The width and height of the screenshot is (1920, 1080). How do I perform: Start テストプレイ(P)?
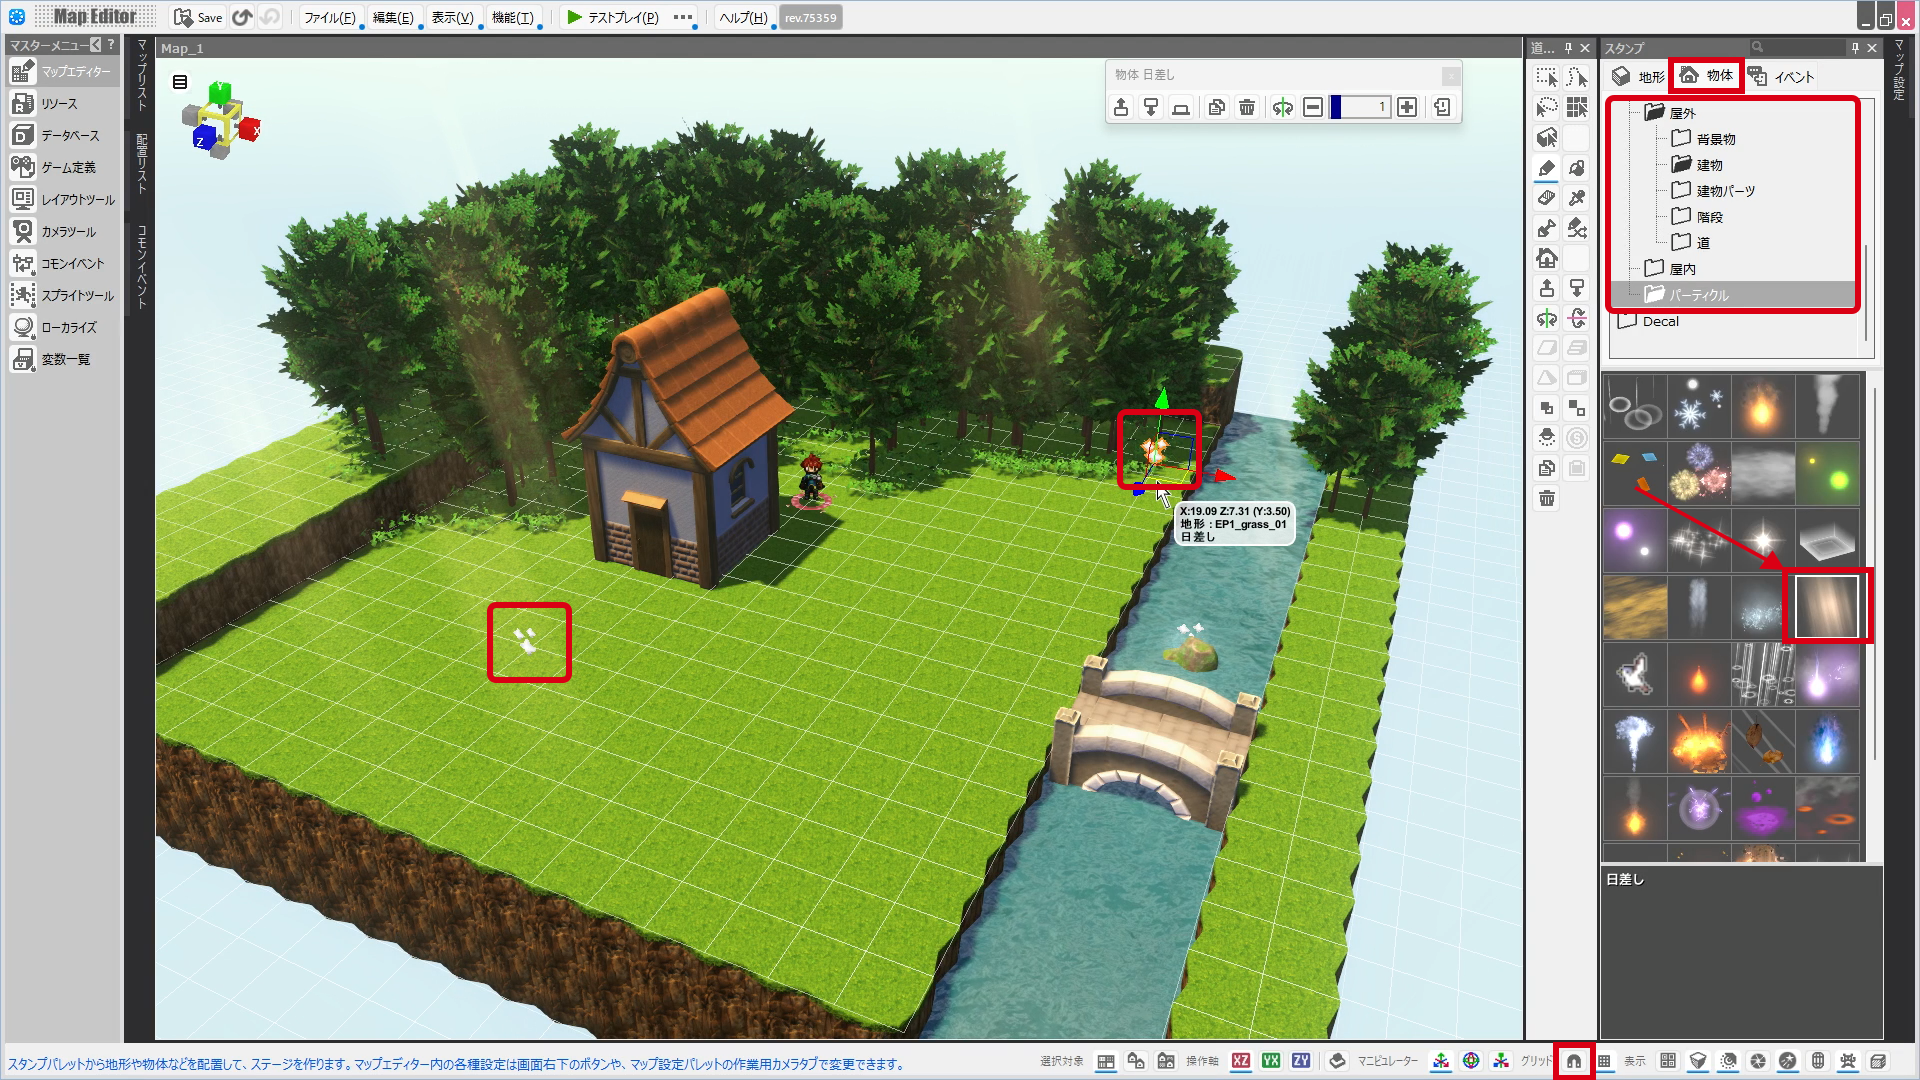612,17
